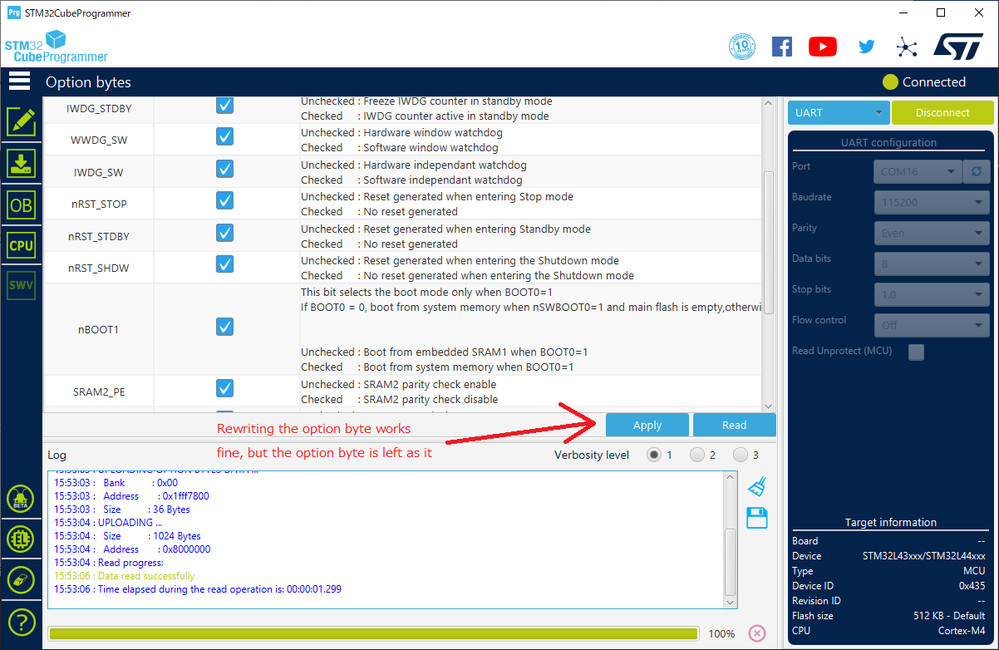Clear the log with broom icon
The width and height of the screenshot is (999, 650).
[757, 487]
